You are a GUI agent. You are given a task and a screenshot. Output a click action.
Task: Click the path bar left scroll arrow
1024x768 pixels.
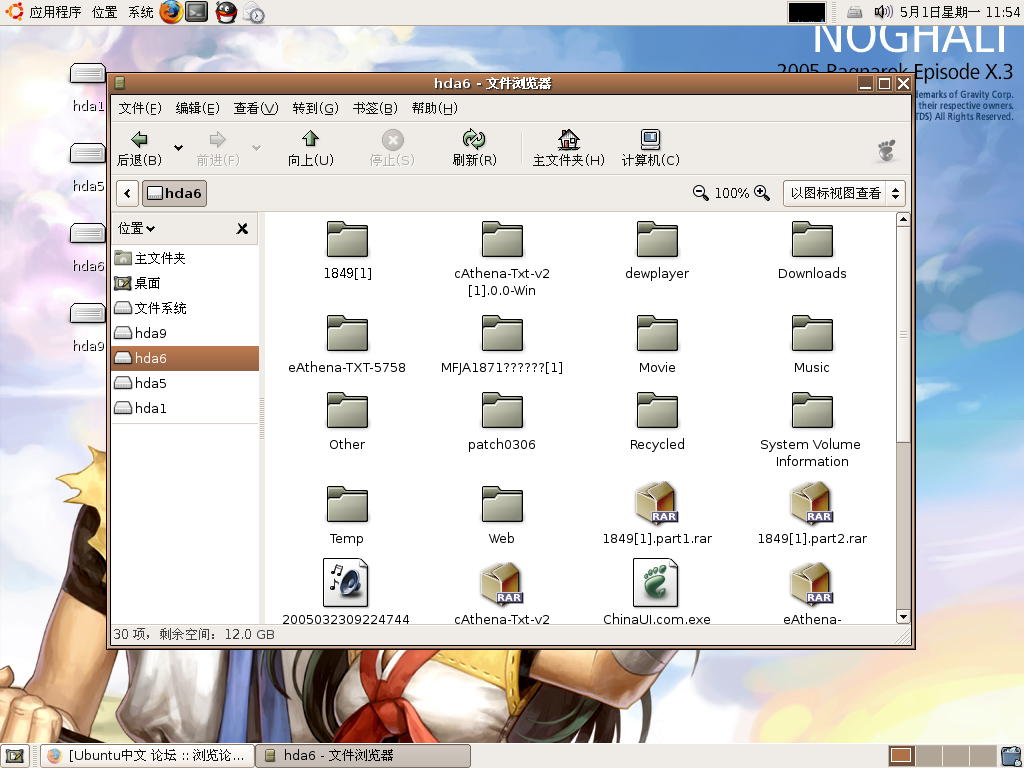tap(127, 193)
